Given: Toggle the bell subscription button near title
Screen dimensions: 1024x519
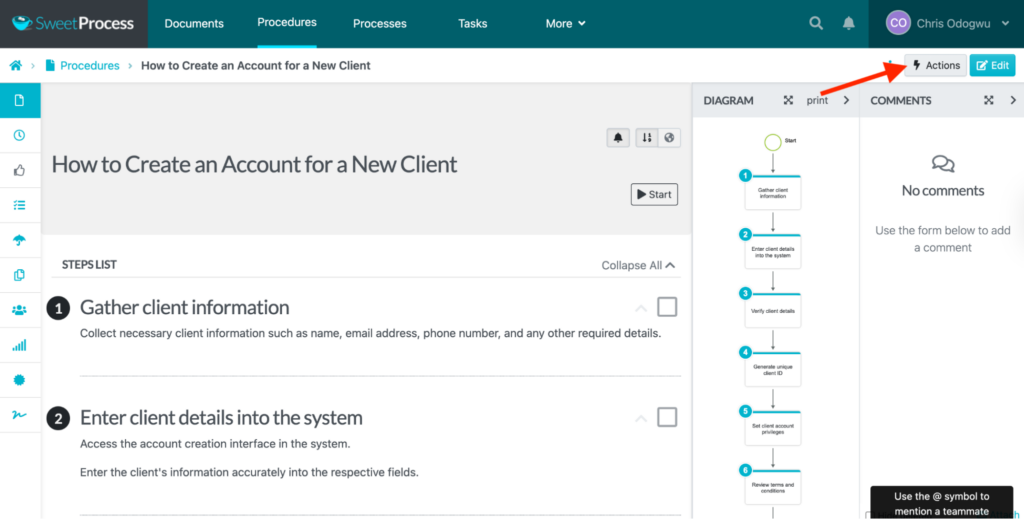Looking at the screenshot, I should 619,138.
